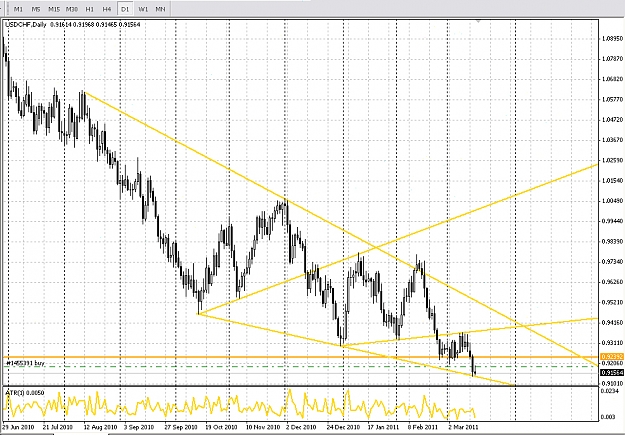Click the 21 Jul 2010 date label
The height and width of the screenshot is (435, 625).
(58, 427)
